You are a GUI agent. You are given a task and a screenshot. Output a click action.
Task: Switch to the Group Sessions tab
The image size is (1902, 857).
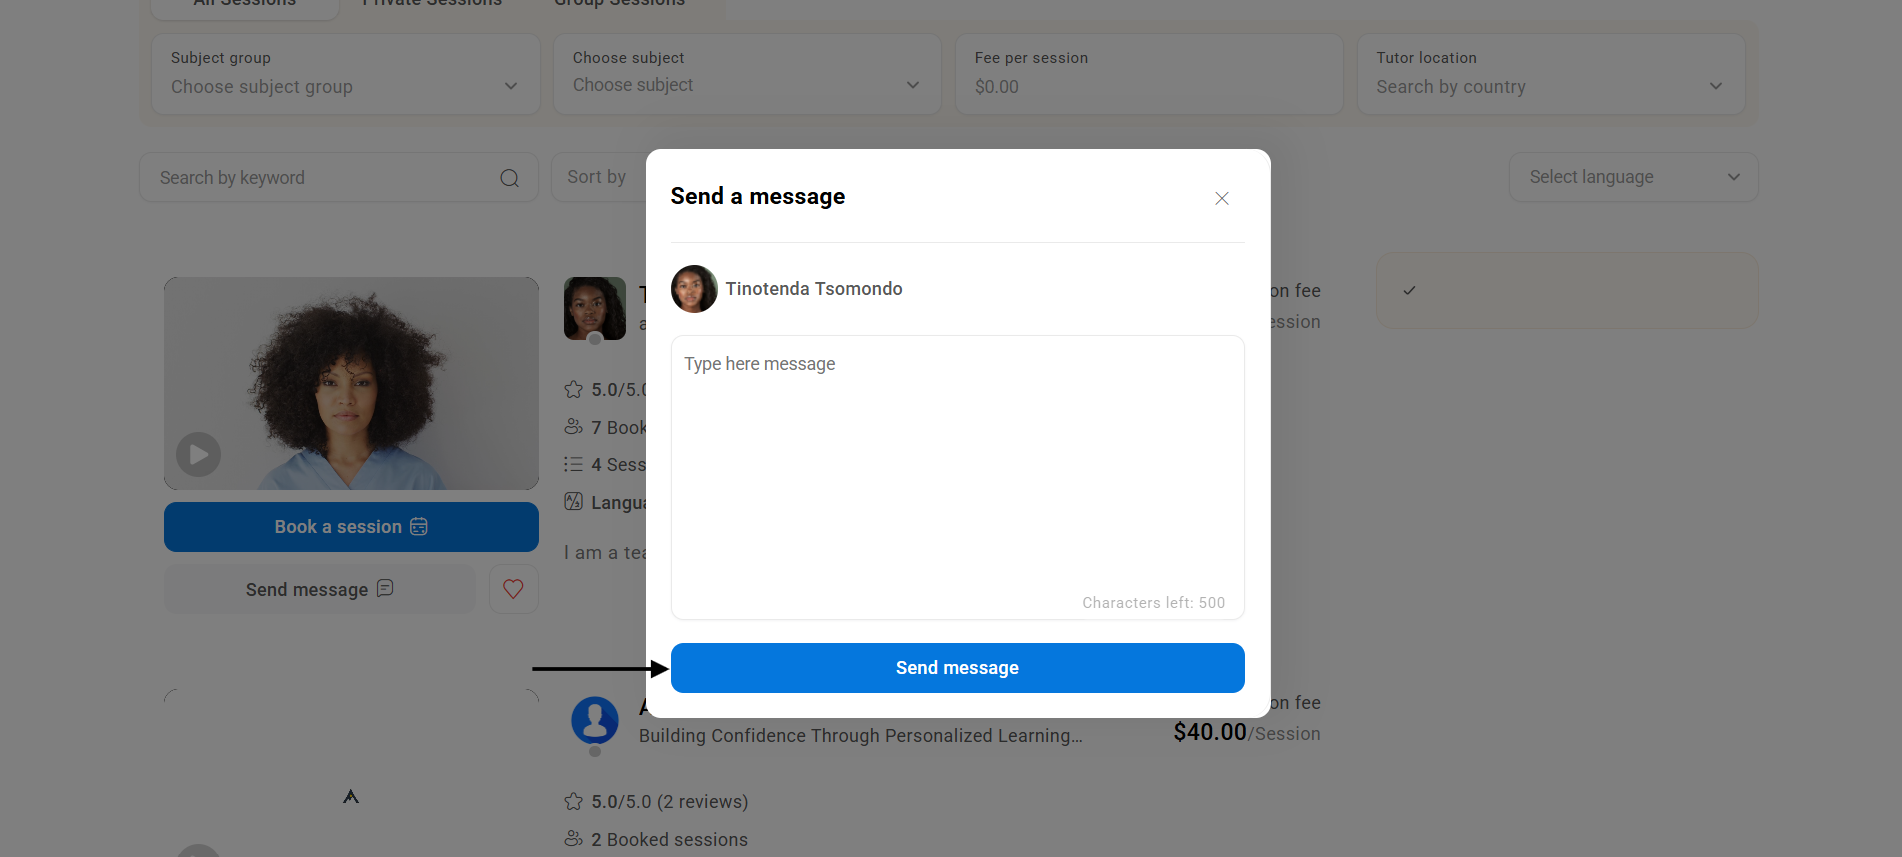(x=619, y=4)
